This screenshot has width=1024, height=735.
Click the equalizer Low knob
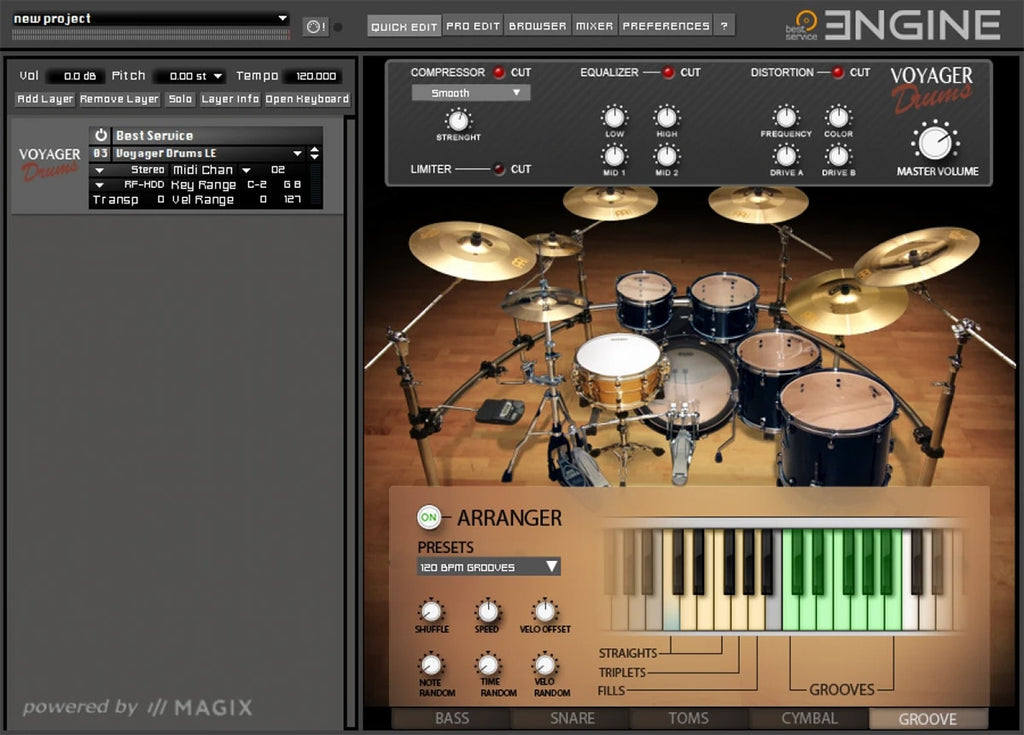point(614,117)
